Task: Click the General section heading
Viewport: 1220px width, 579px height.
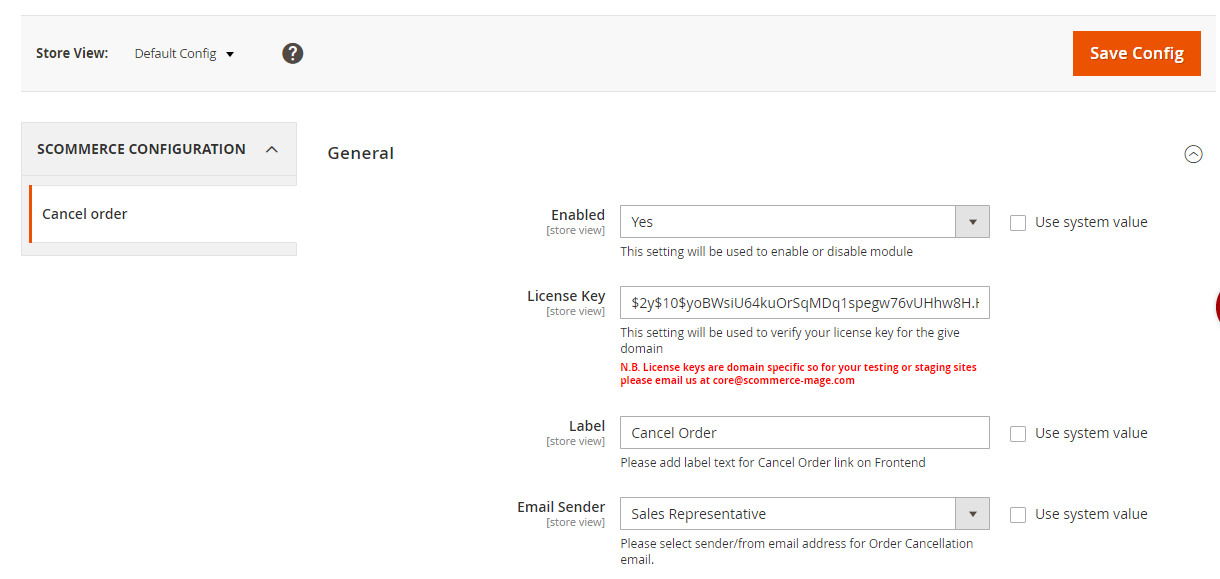Action: click(x=361, y=153)
